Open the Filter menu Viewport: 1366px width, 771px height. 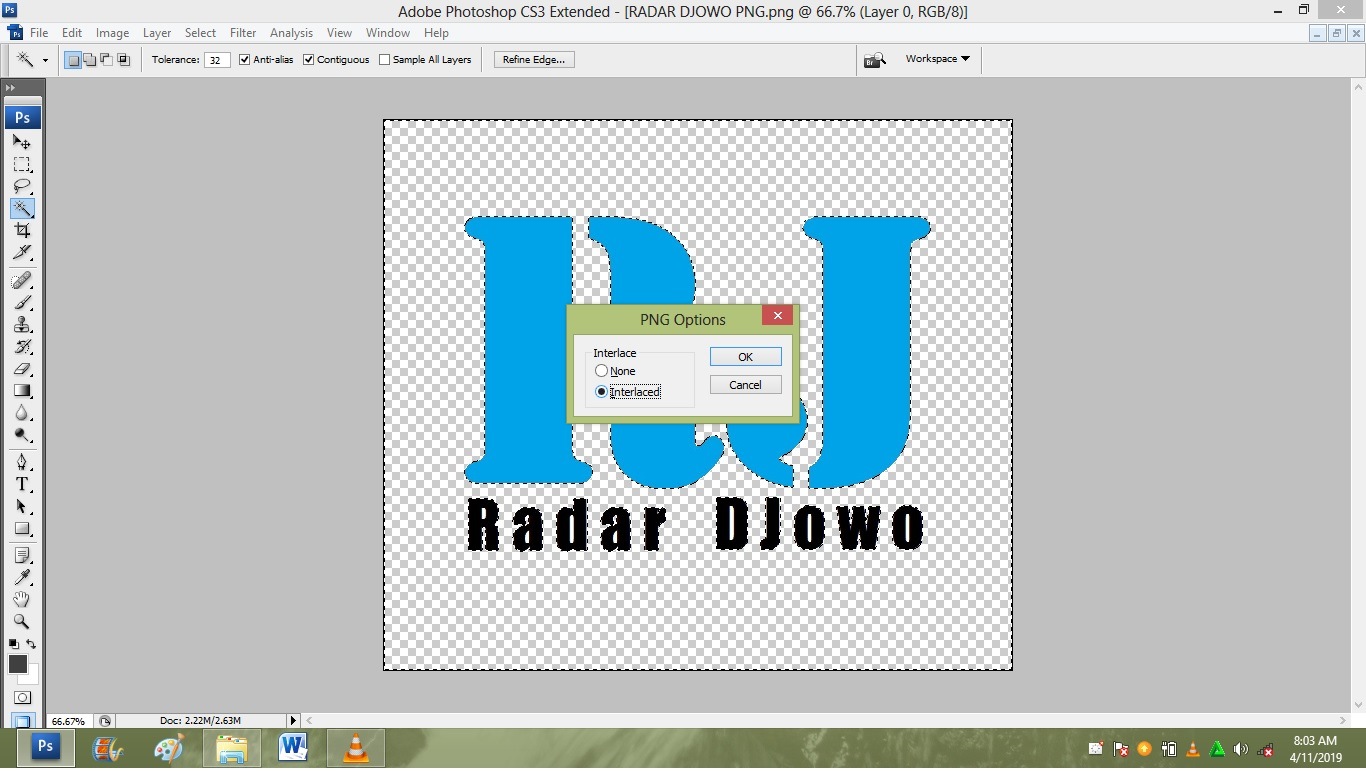[x=243, y=33]
